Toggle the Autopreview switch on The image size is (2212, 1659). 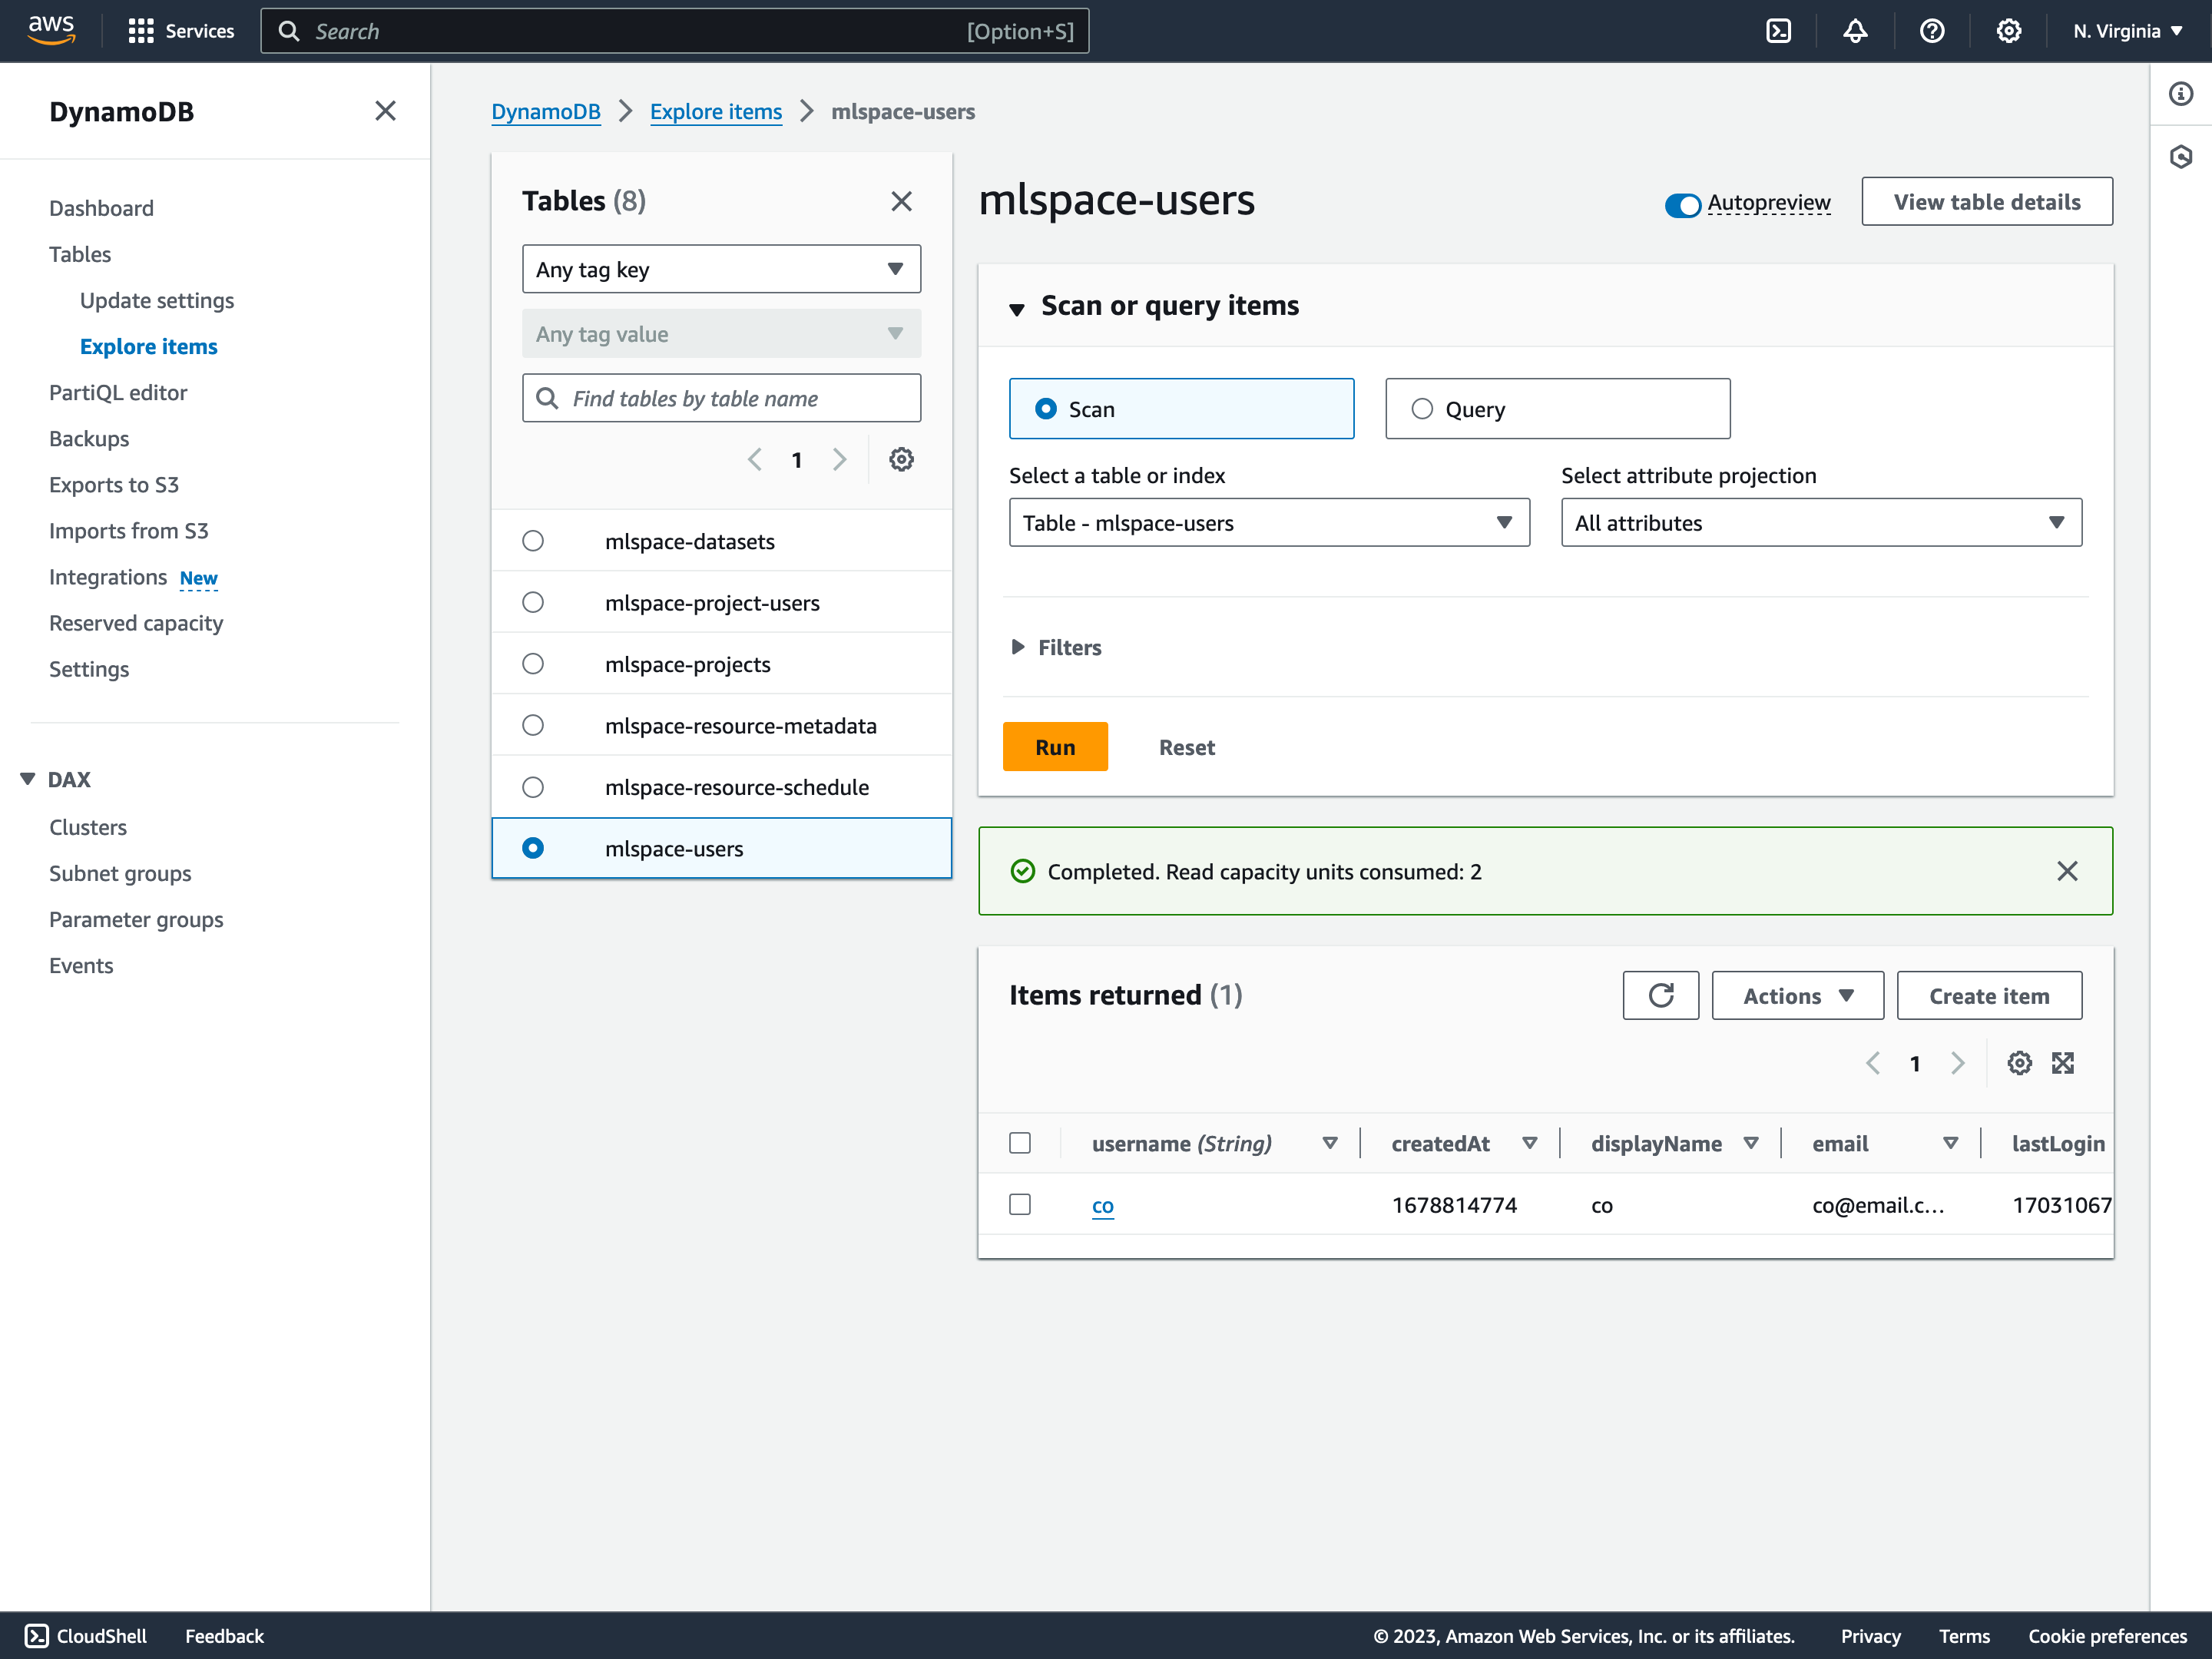coord(1683,204)
